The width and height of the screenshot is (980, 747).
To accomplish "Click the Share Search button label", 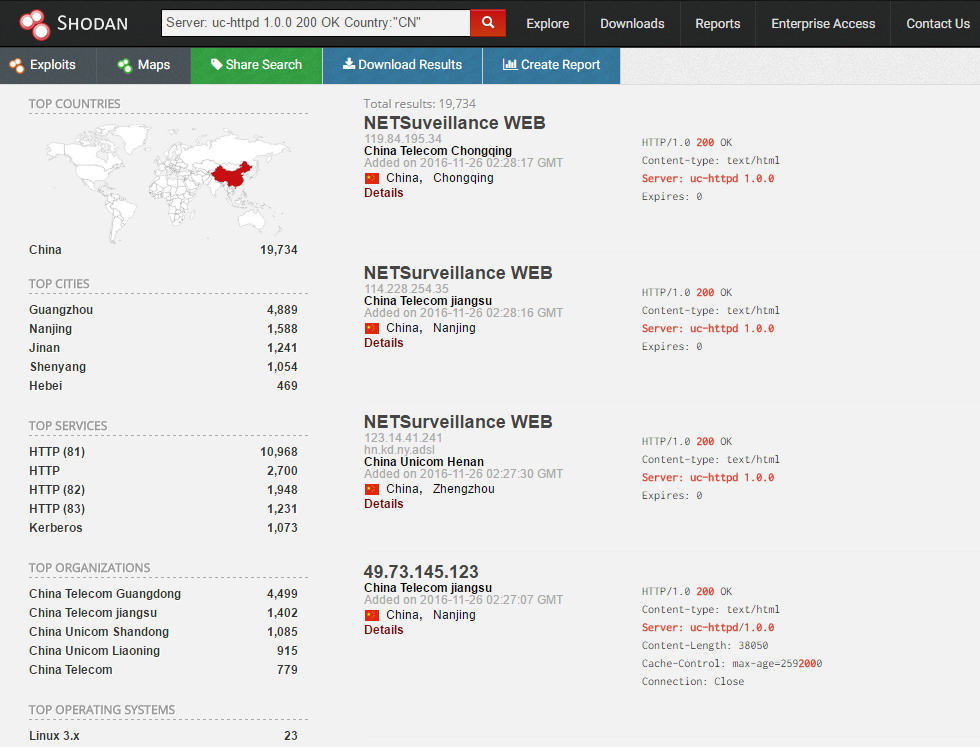I will (264, 65).
